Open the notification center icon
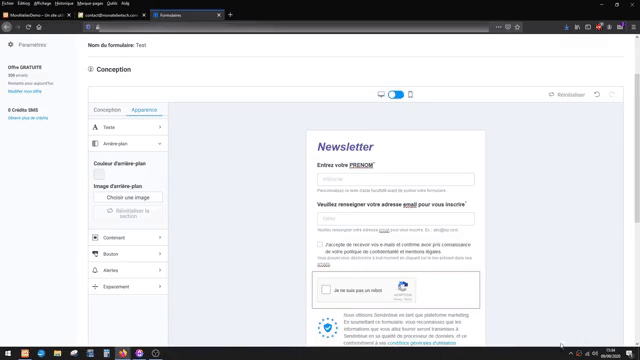 pyautogui.click(x=629, y=353)
